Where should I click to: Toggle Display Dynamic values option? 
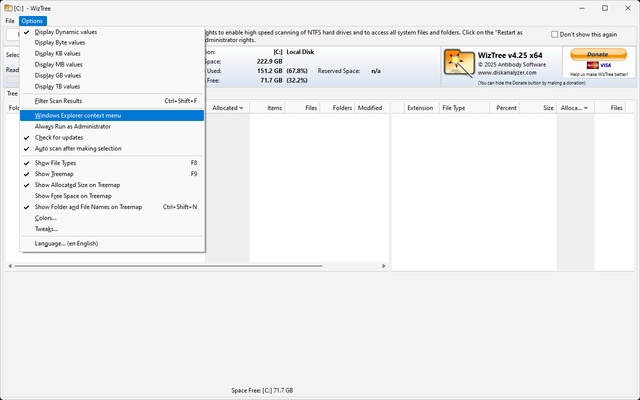[x=112, y=32]
